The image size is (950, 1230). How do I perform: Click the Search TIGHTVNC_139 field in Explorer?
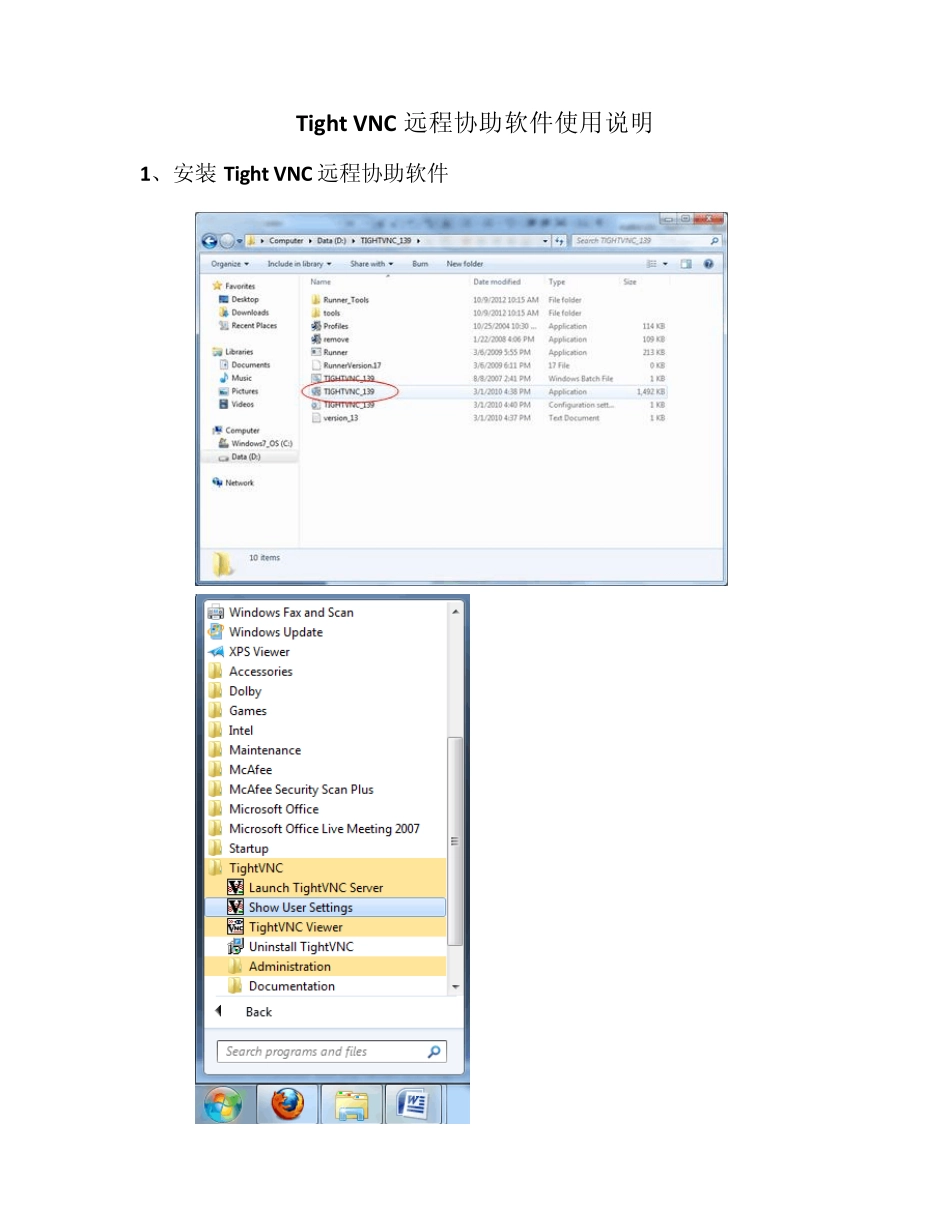646,241
